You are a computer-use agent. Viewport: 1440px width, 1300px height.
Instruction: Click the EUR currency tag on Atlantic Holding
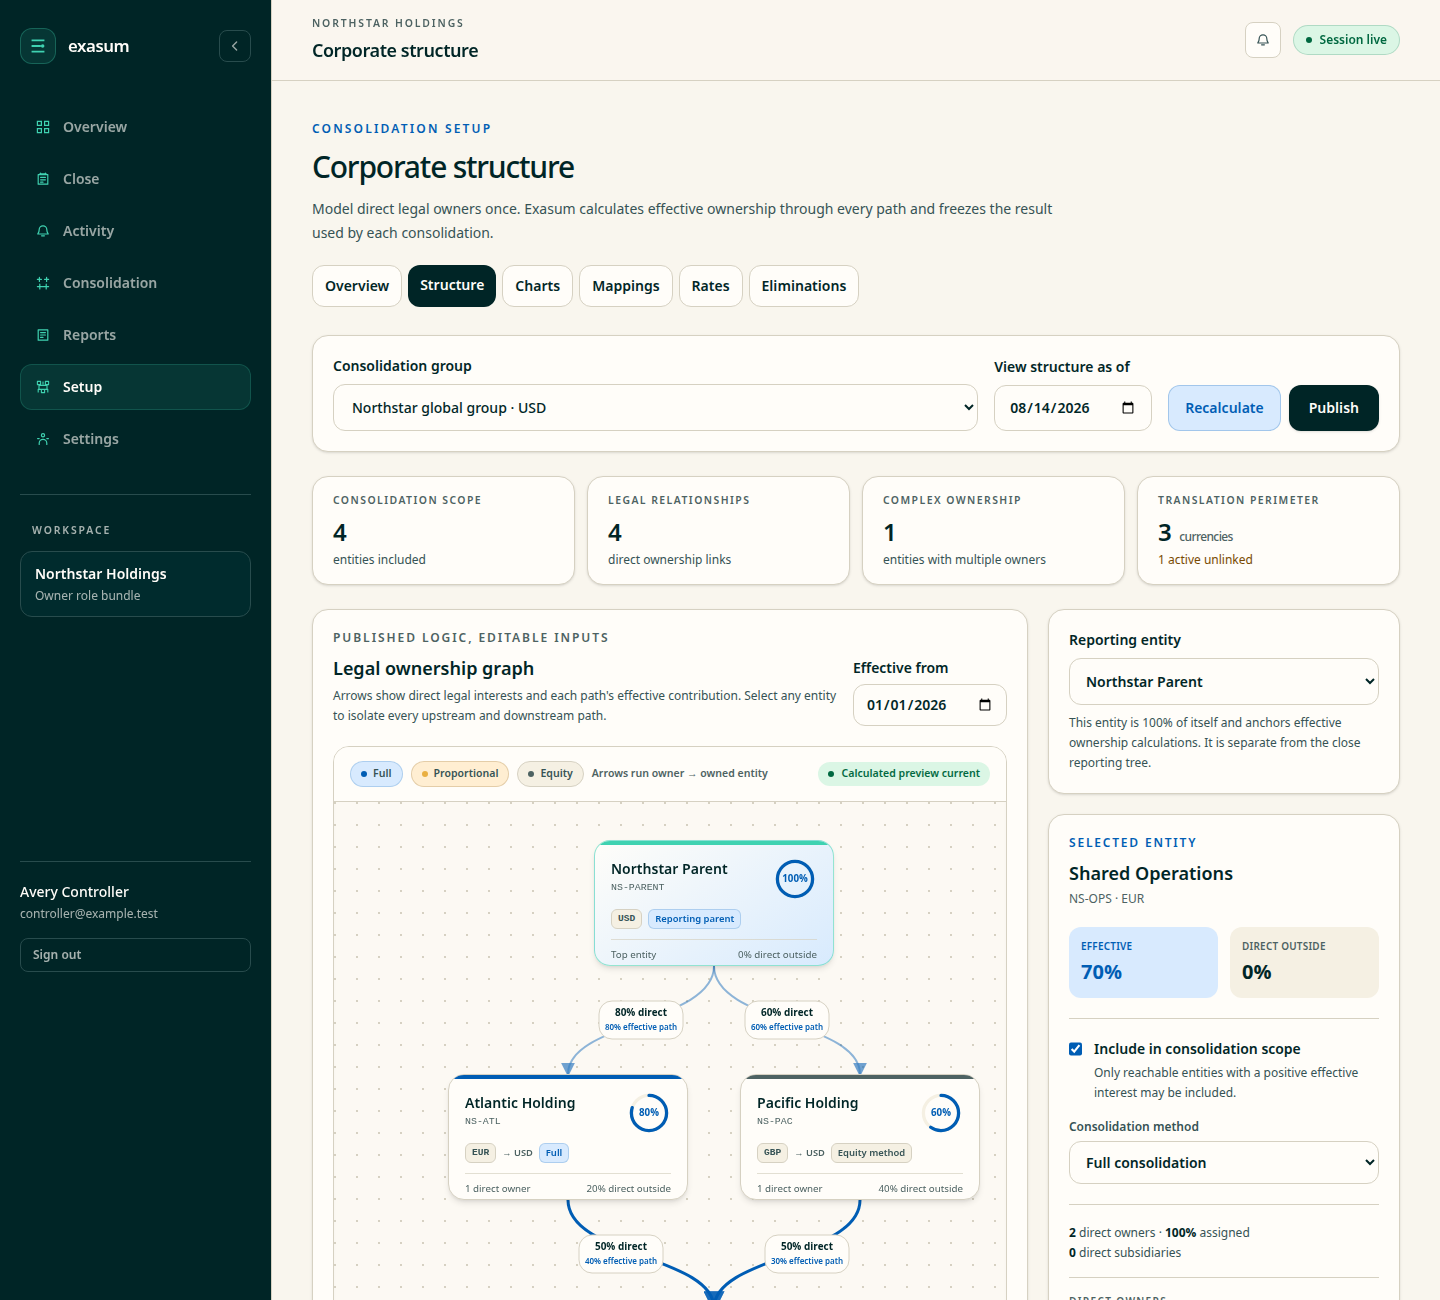pyautogui.click(x=481, y=1153)
